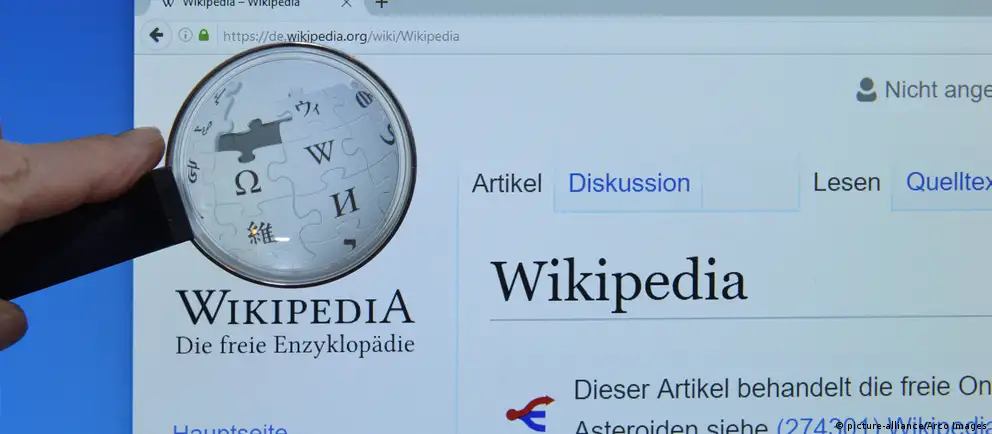Select the Artikel tab

[x=506, y=184]
